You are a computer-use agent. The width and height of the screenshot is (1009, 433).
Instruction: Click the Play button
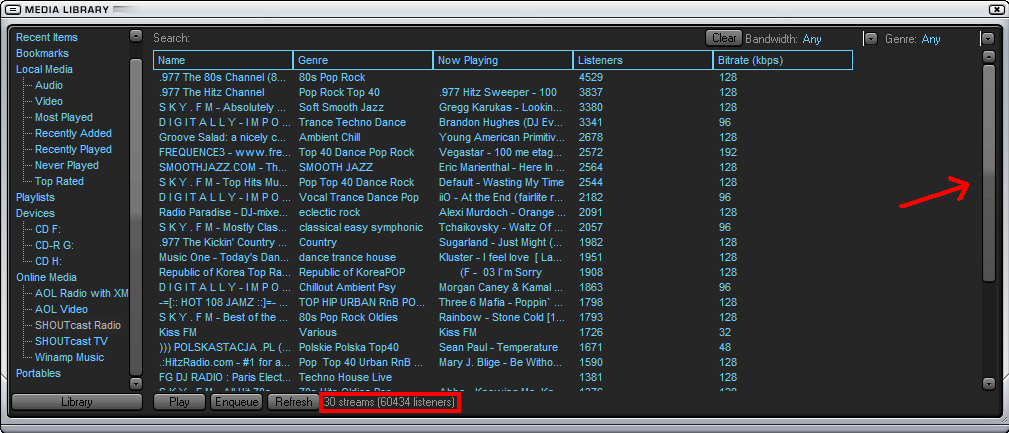pos(179,402)
